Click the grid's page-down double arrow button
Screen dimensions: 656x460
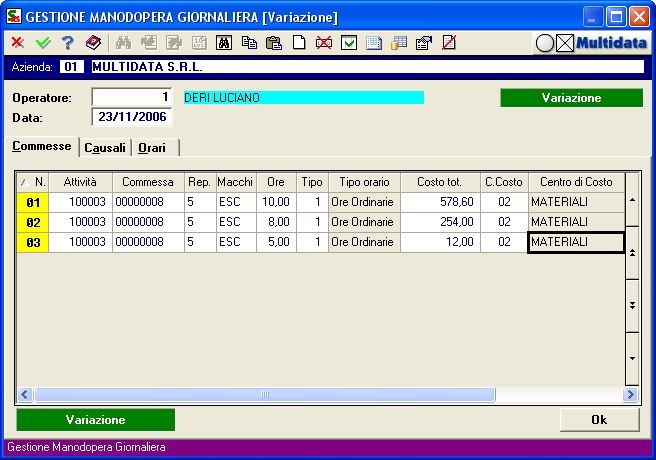click(632, 306)
